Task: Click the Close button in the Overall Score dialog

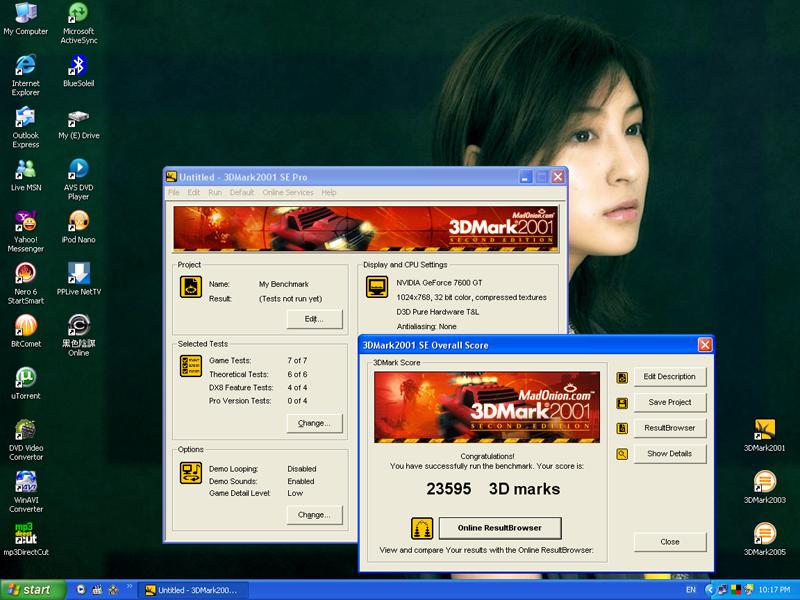Action: (670, 542)
